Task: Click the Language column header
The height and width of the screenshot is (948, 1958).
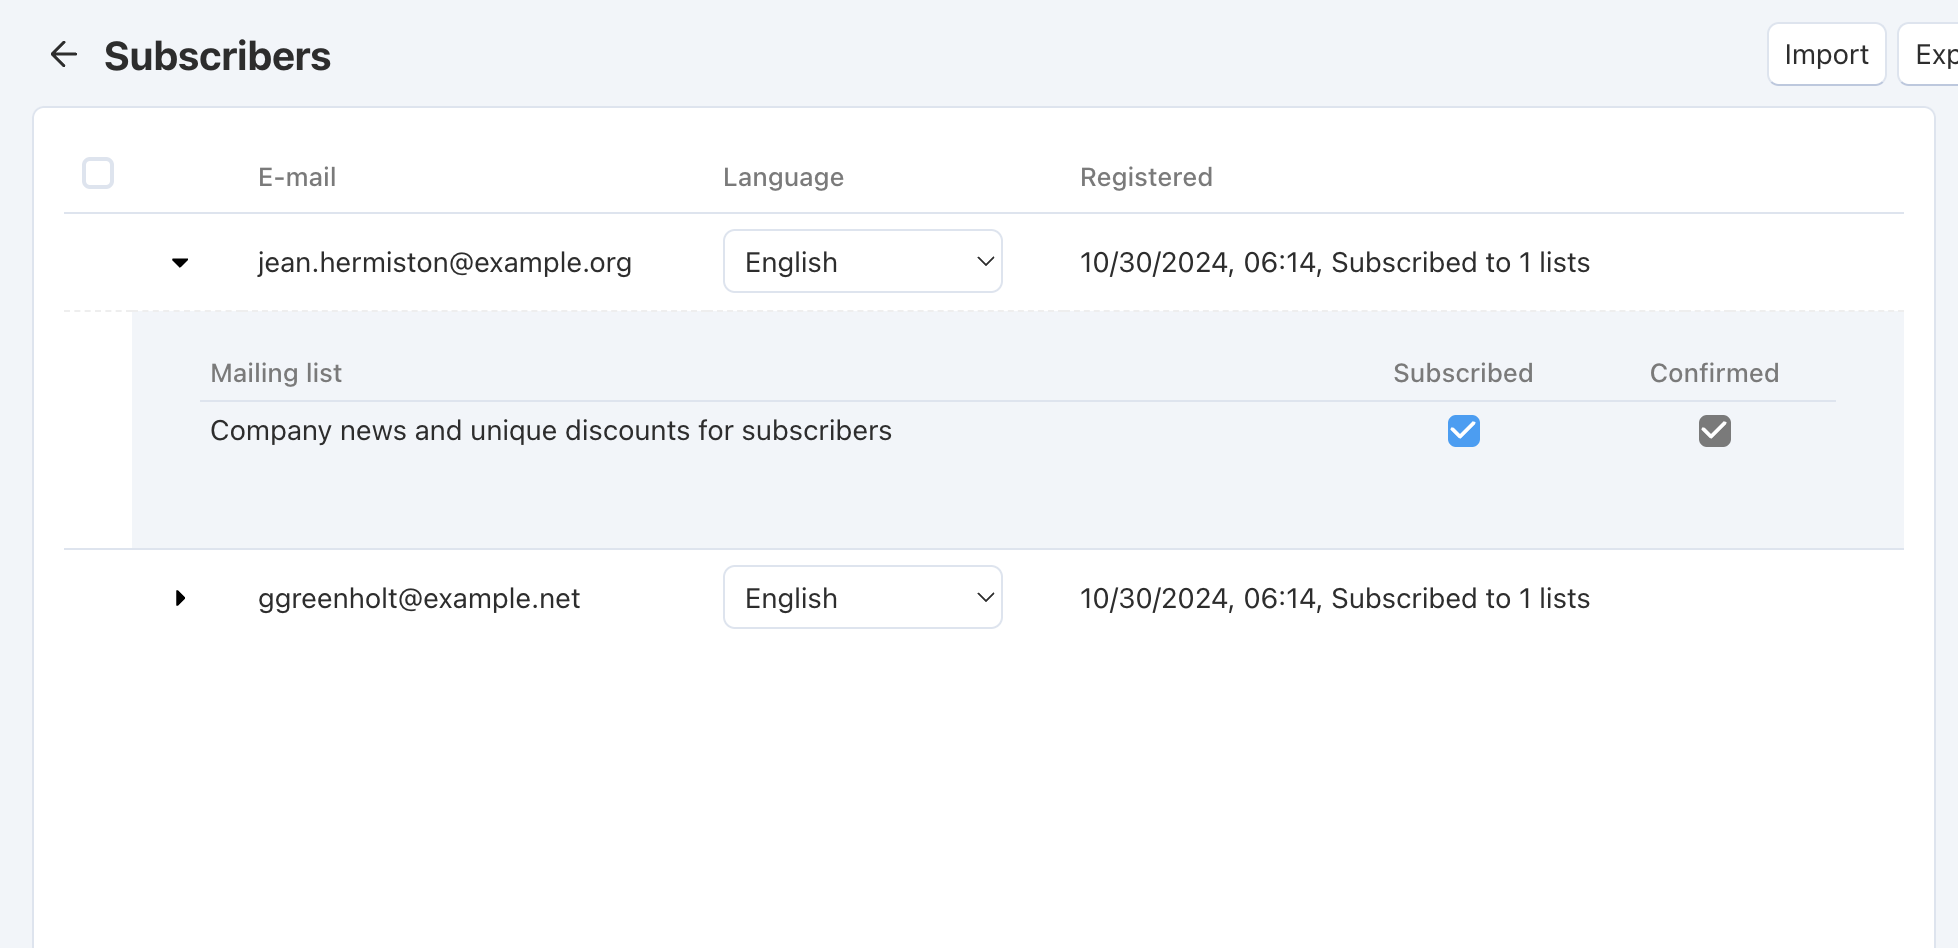Action: click(784, 177)
